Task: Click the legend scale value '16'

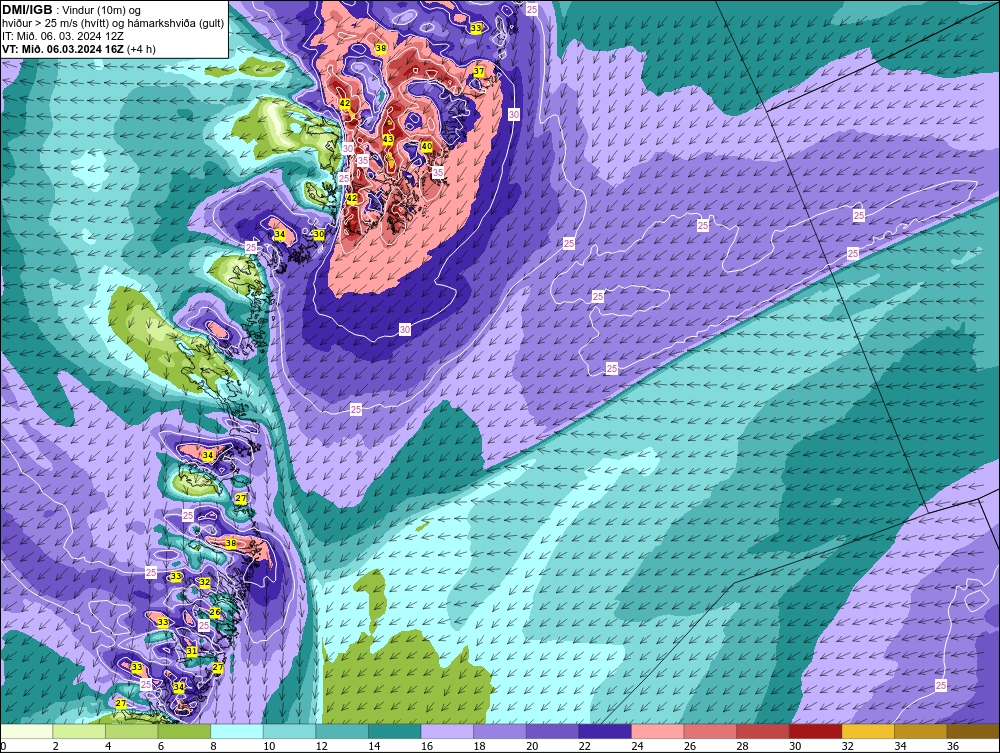Action: [x=427, y=746]
